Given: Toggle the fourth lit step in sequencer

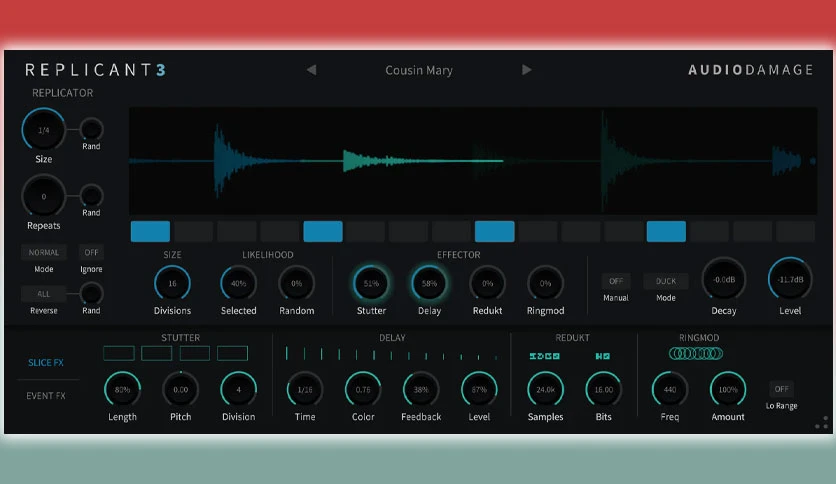Looking at the screenshot, I should (x=666, y=231).
